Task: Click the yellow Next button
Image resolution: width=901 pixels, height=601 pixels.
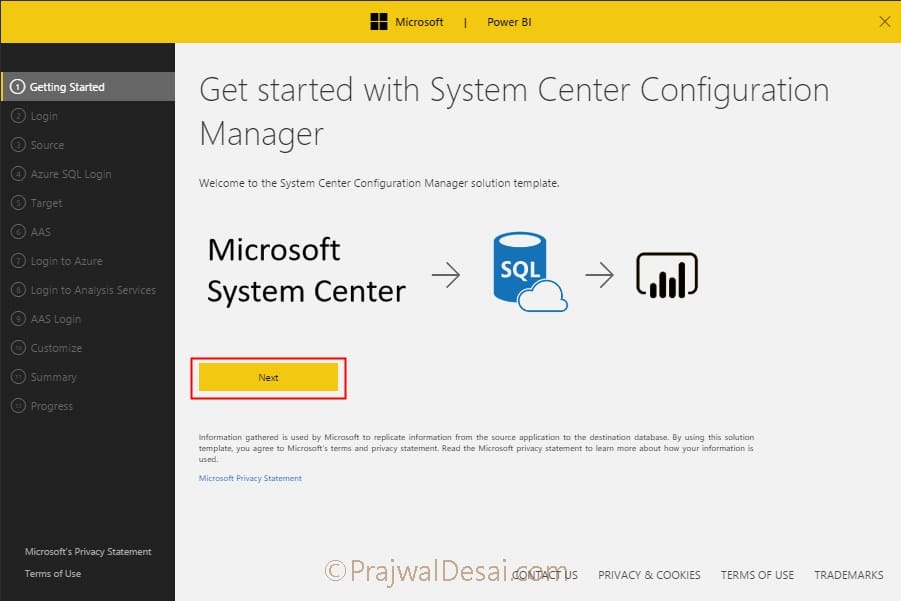Action: tap(268, 377)
